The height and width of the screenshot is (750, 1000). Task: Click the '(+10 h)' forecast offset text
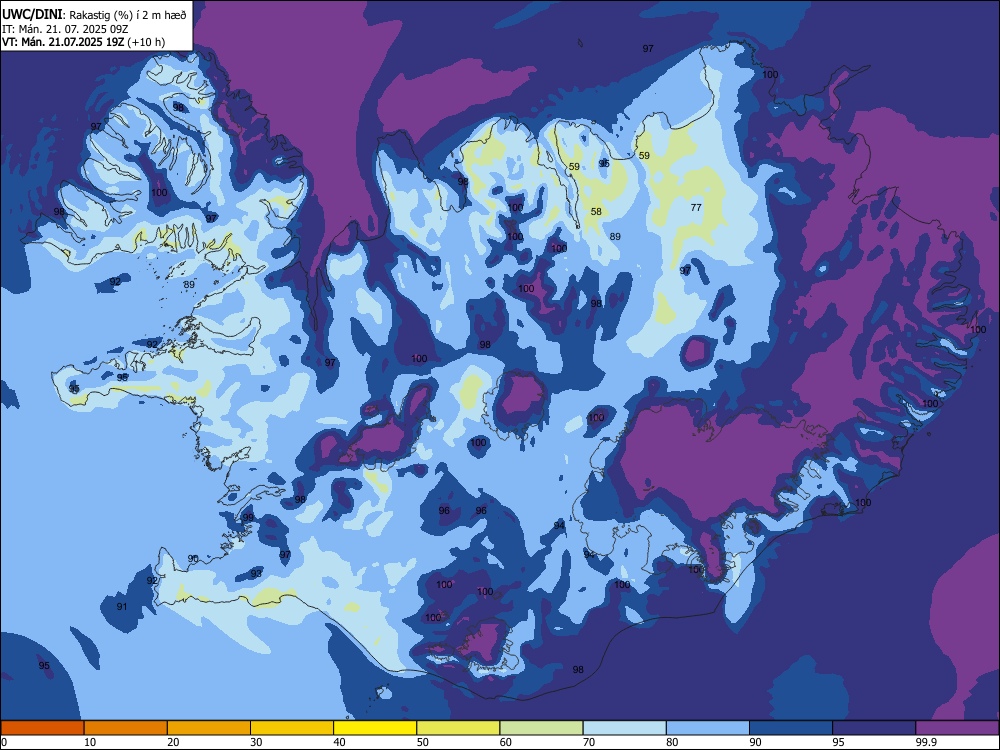pos(147,42)
